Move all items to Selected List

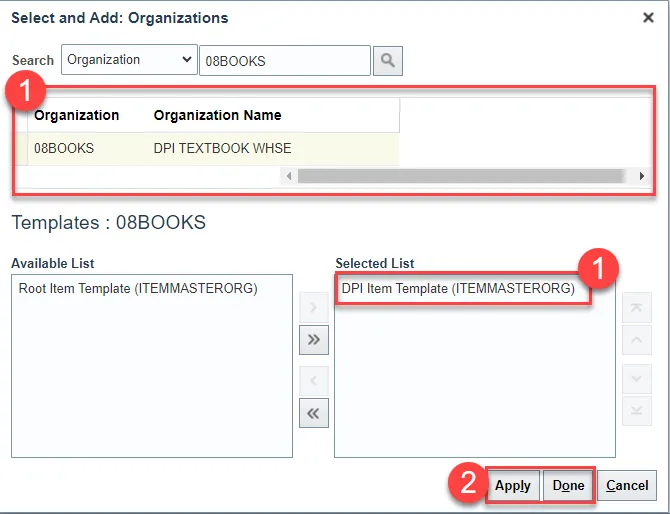[314, 340]
